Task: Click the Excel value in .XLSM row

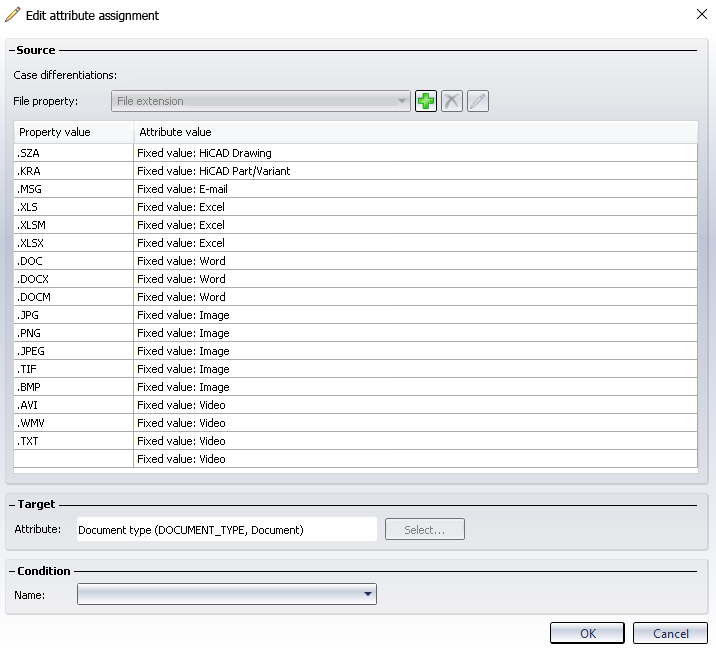Action: [416, 225]
